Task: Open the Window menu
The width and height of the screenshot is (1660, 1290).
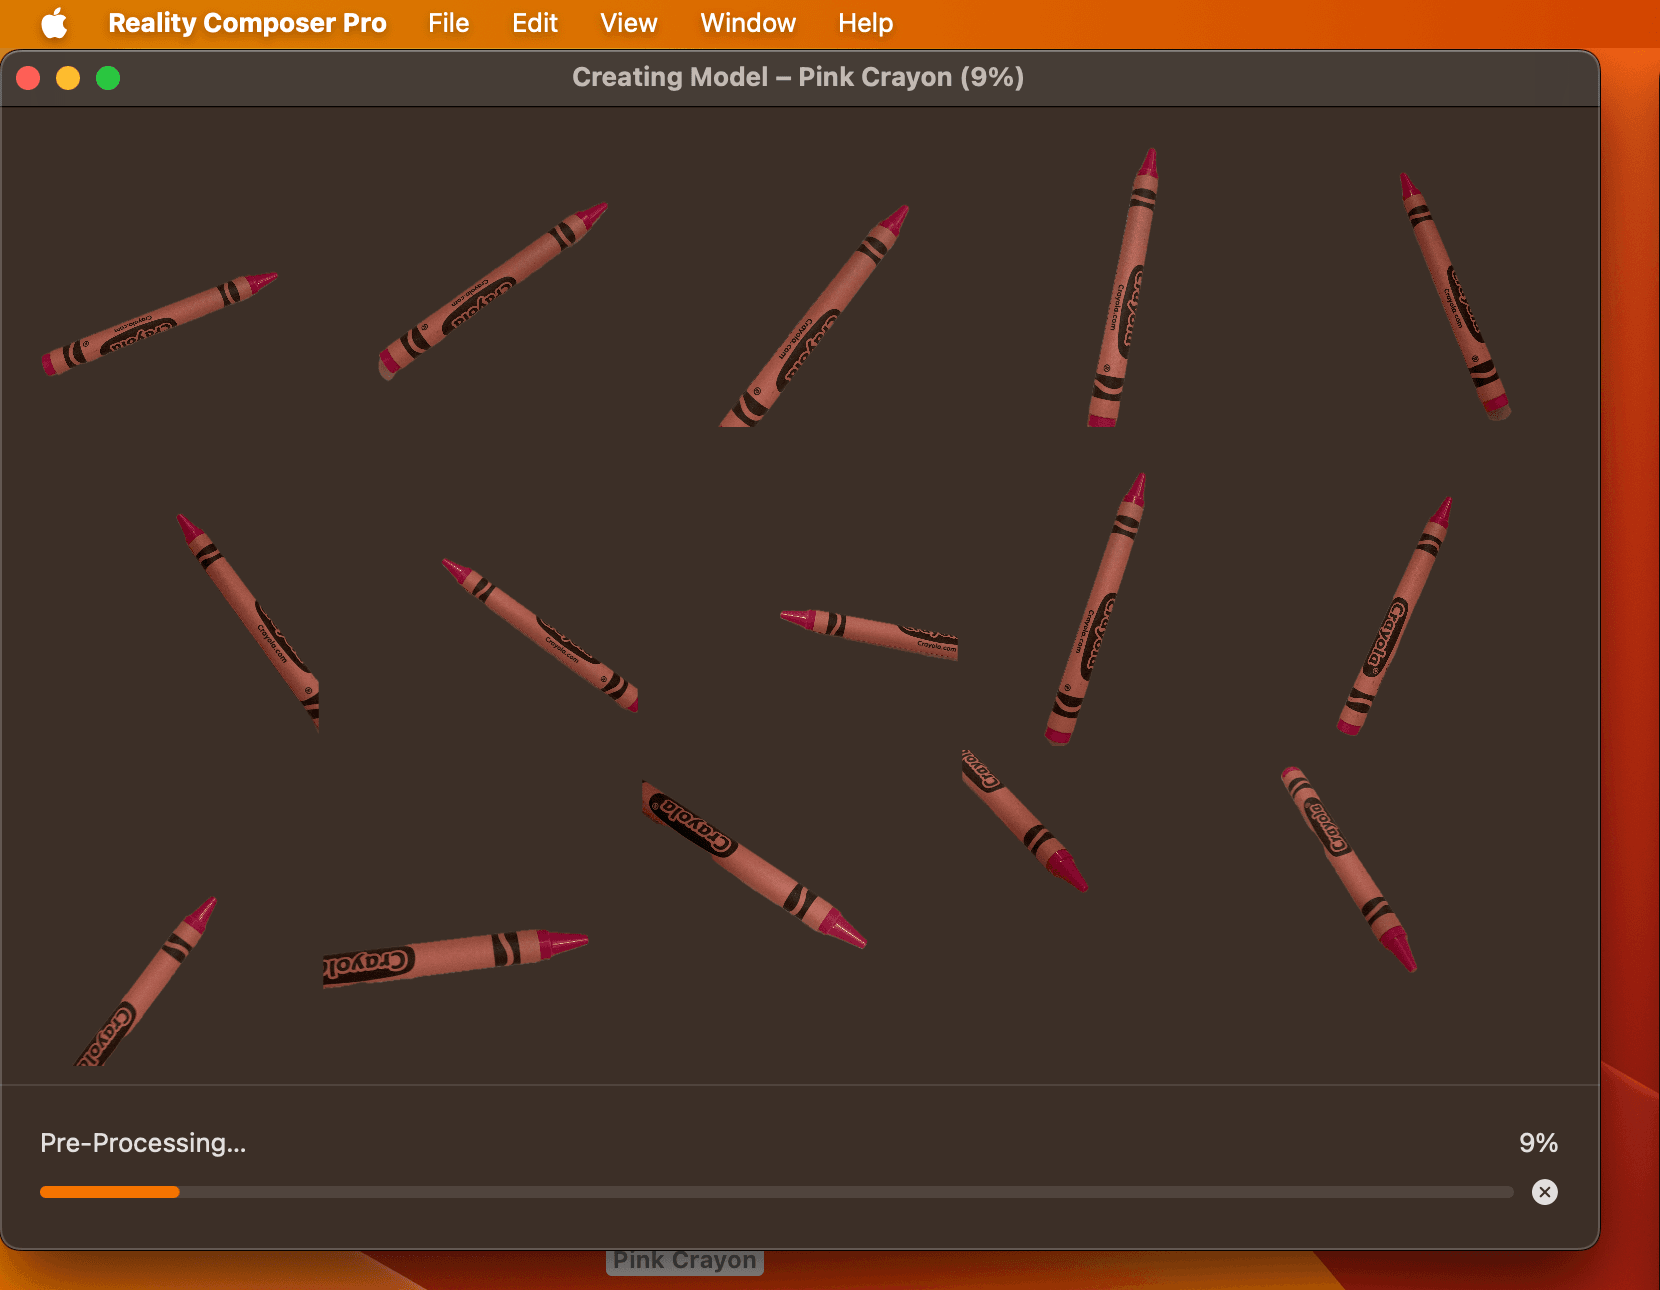Action: (747, 23)
